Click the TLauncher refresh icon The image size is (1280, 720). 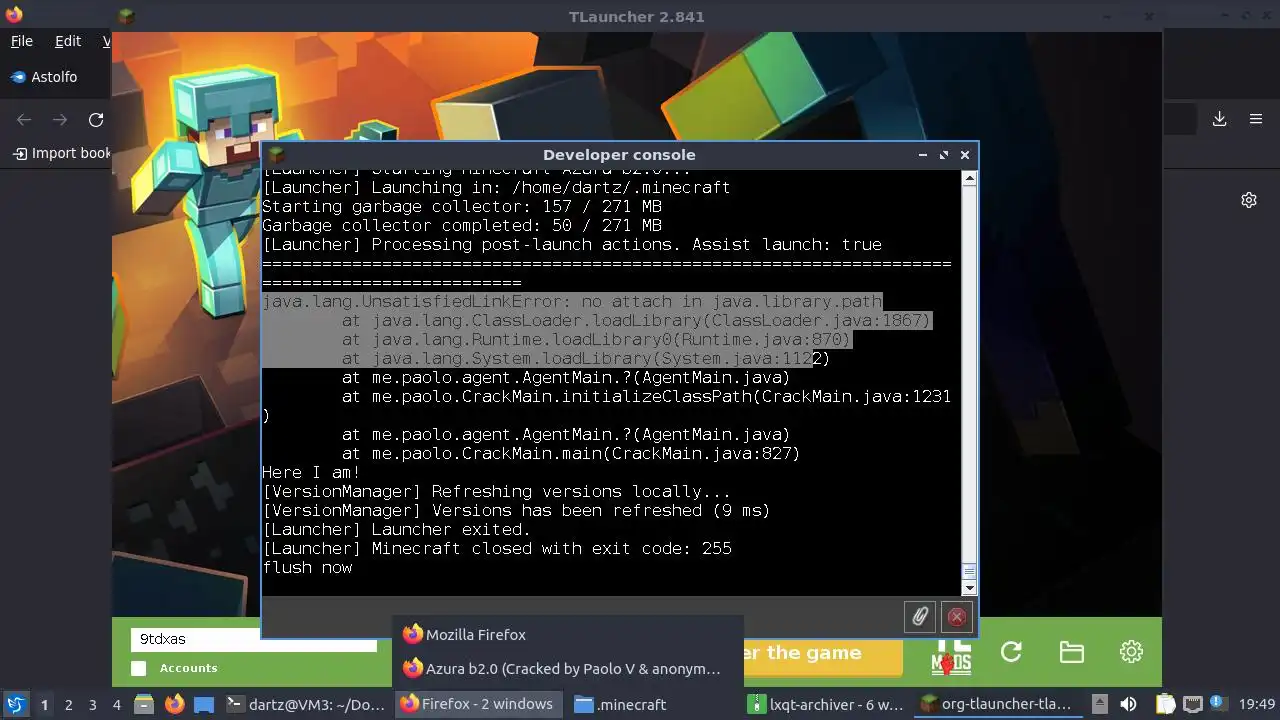click(1011, 652)
